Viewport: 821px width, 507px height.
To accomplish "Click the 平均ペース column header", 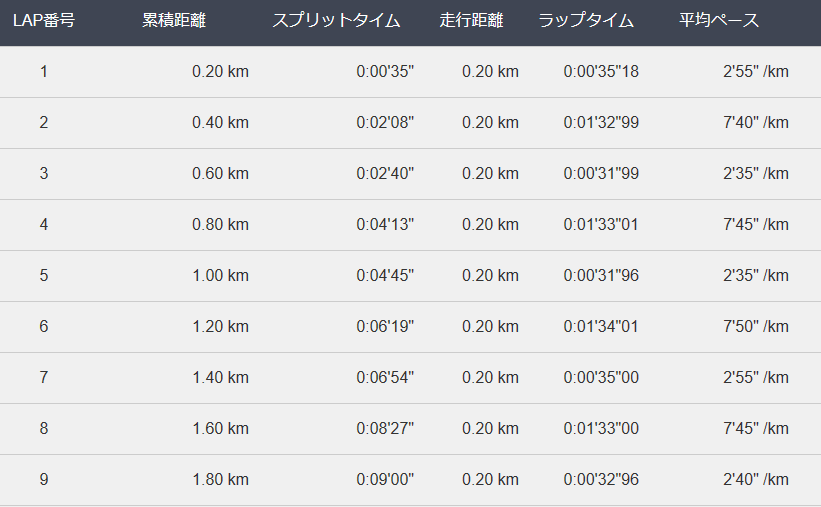I will [x=719, y=20].
